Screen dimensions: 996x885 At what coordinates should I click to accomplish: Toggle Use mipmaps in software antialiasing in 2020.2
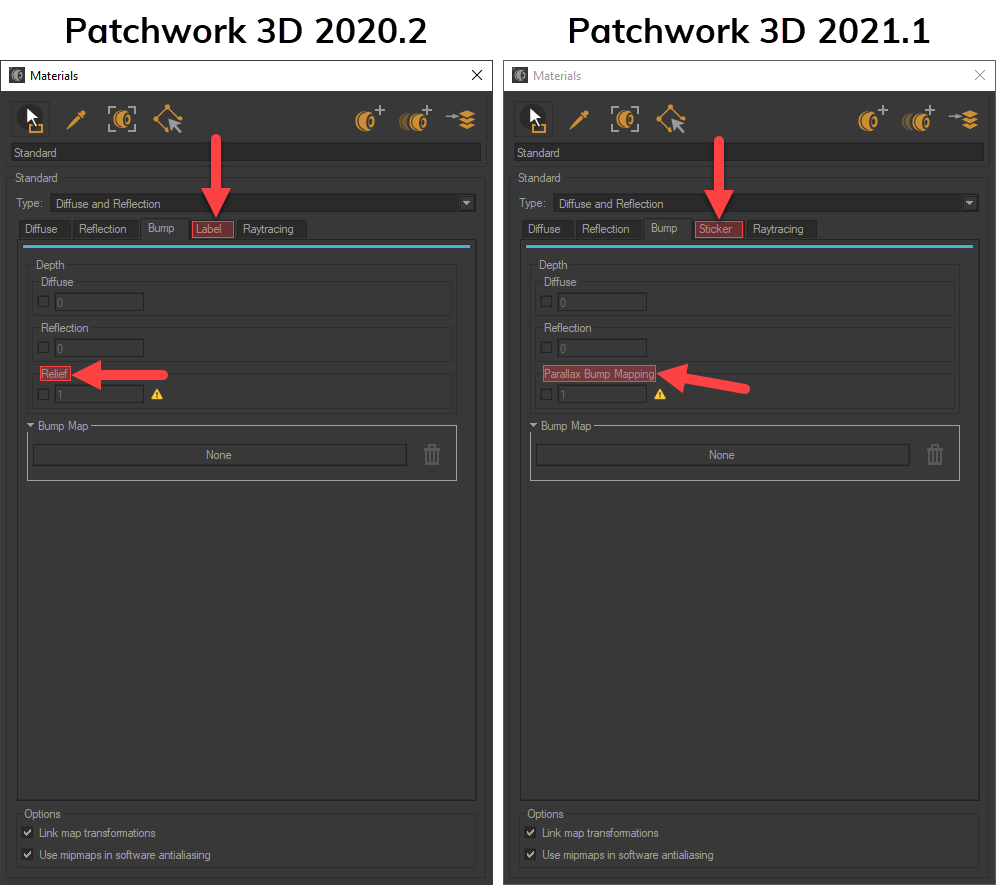coord(27,855)
